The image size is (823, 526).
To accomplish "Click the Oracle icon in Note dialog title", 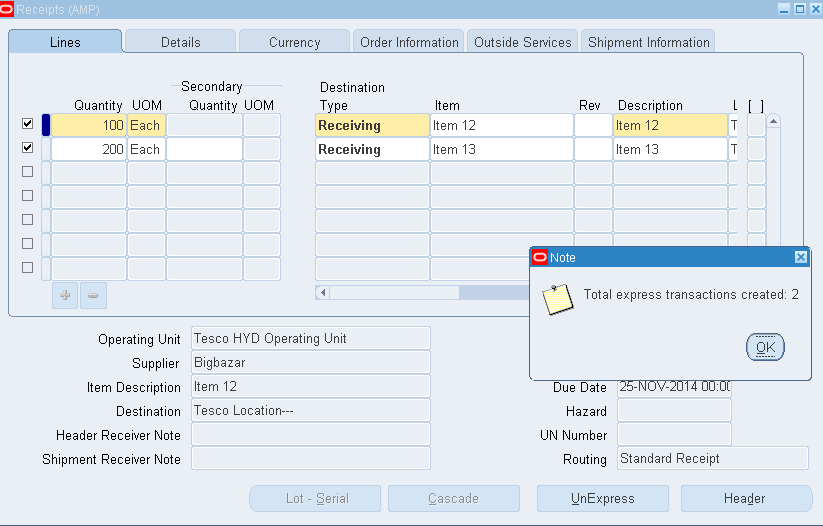I will click(x=540, y=257).
